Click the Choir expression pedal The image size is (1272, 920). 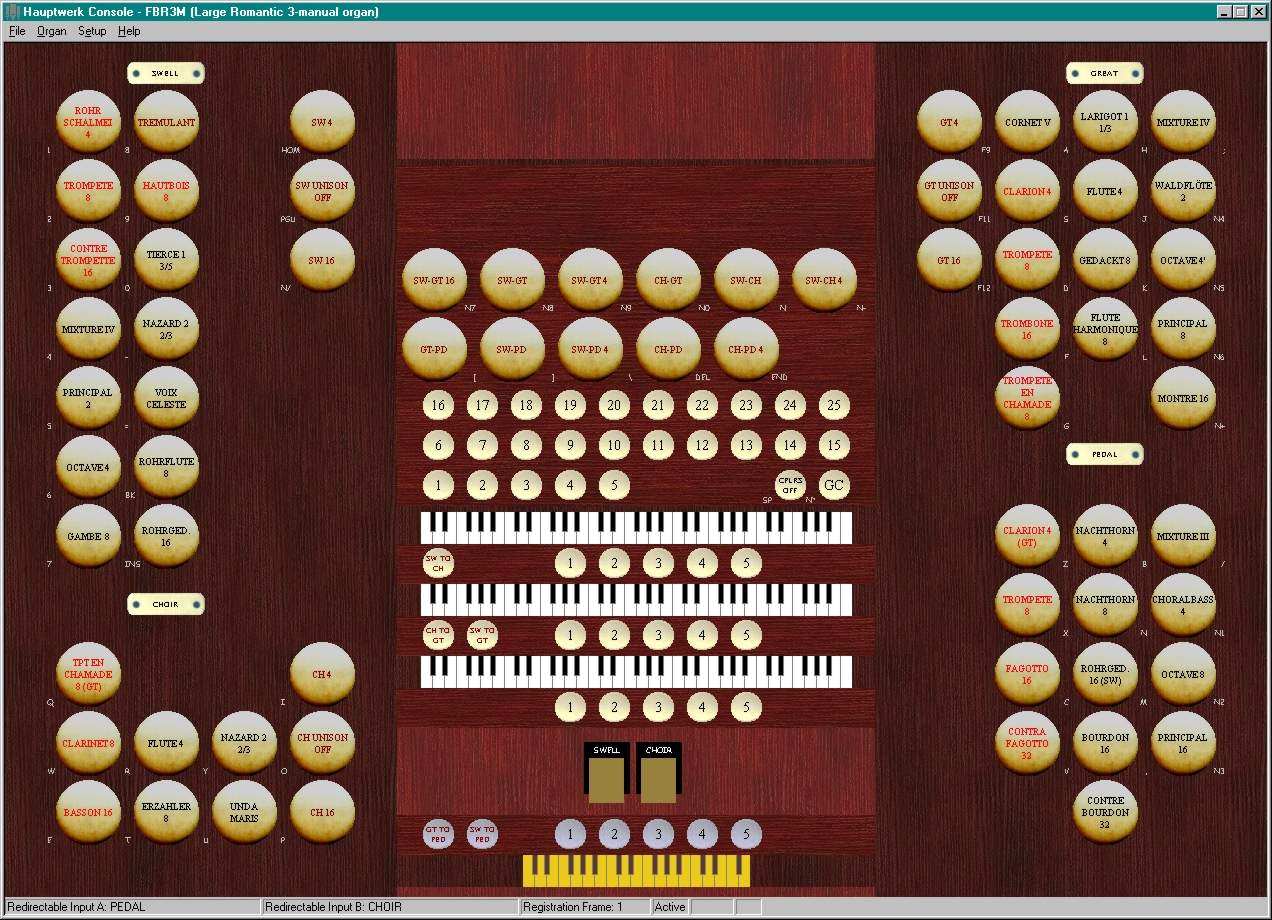pyautogui.click(x=659, y=772)
